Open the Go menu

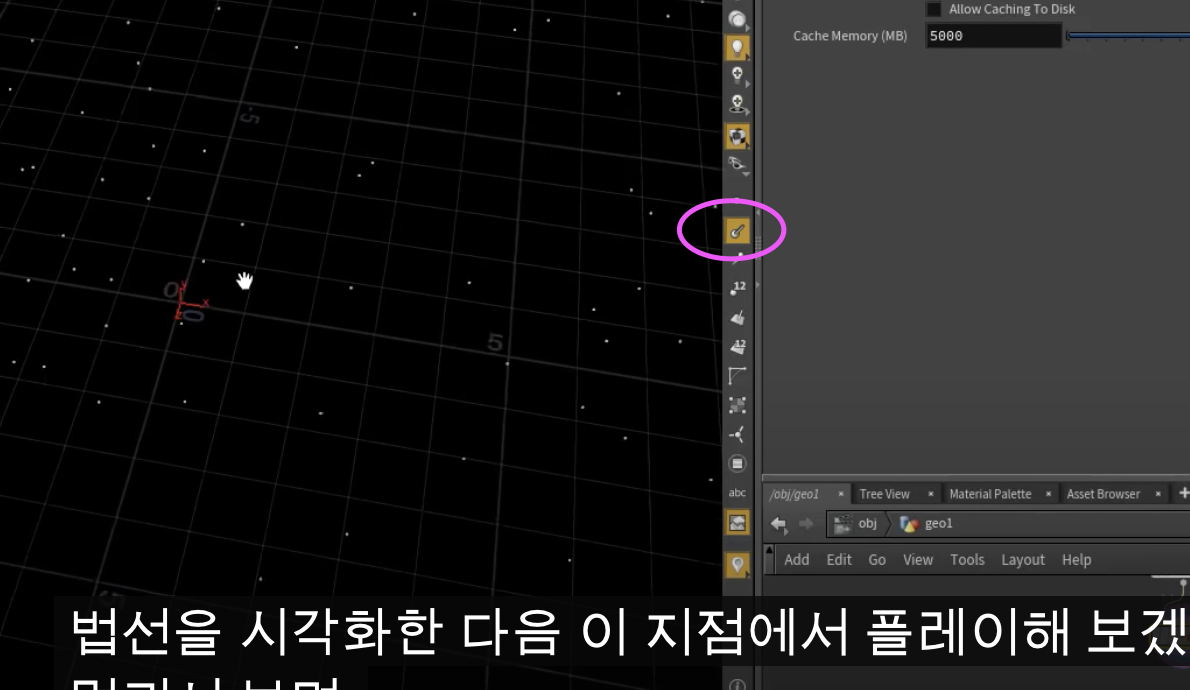pyautogui.click(x=877, y=560)
